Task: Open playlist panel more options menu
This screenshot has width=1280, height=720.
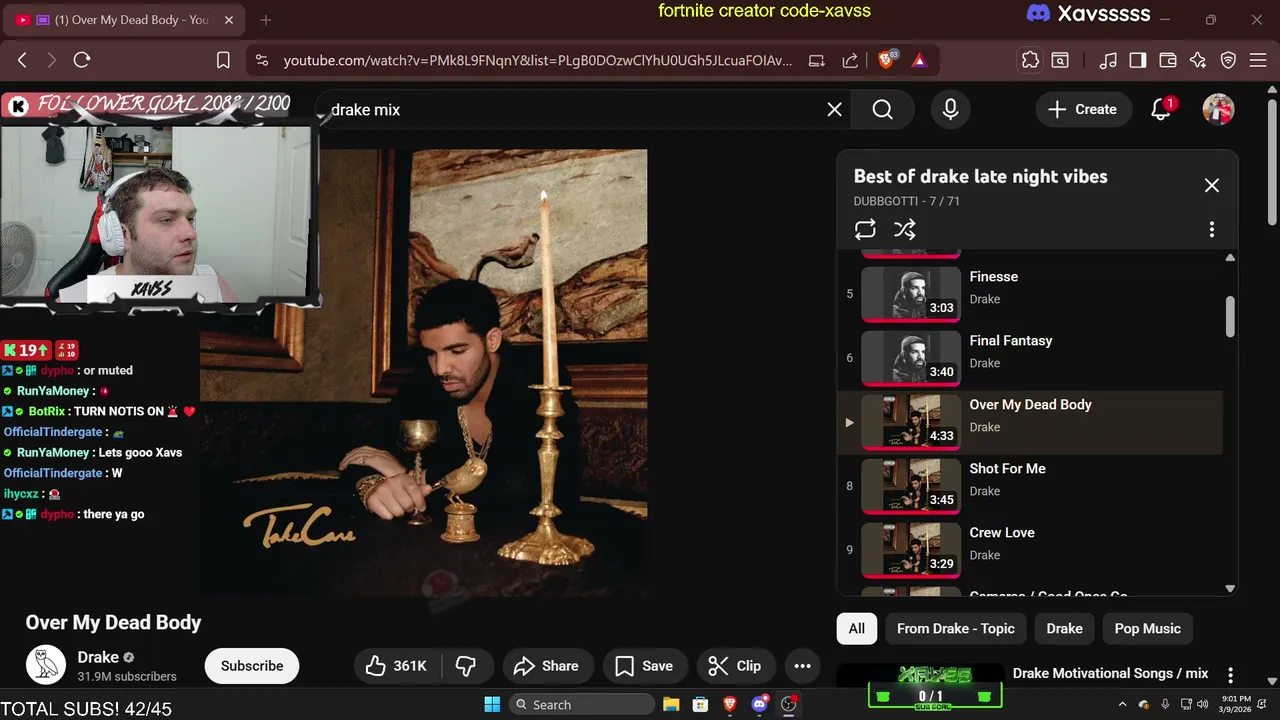Action: pos(1211,230)
